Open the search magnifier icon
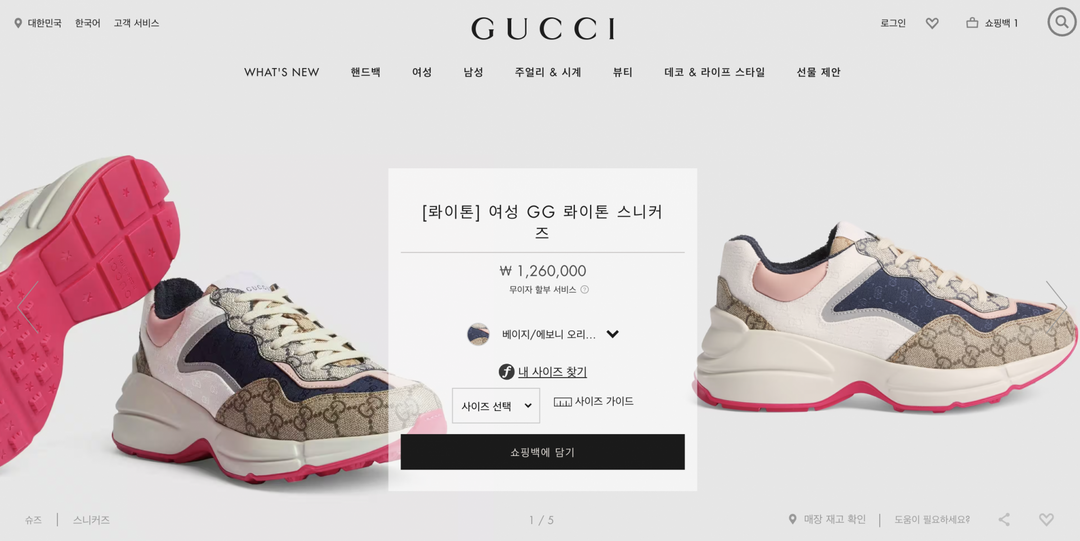The width and height of the screenshot is (1080, 541). click(x=1062, y=22)
